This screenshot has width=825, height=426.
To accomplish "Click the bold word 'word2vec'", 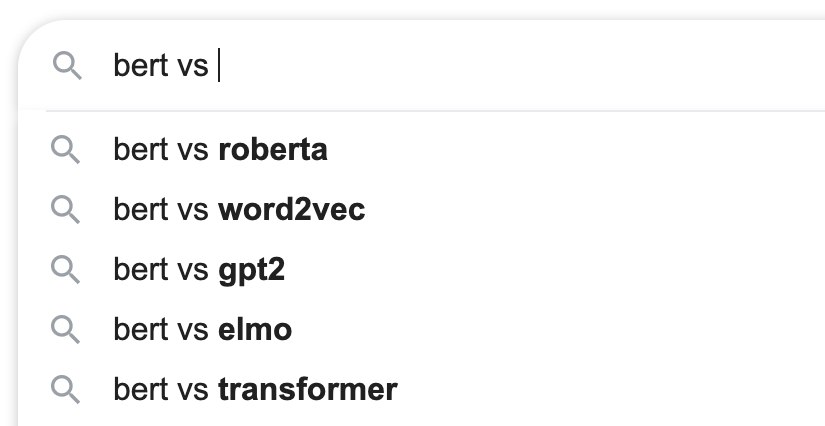I will (291, 210).
